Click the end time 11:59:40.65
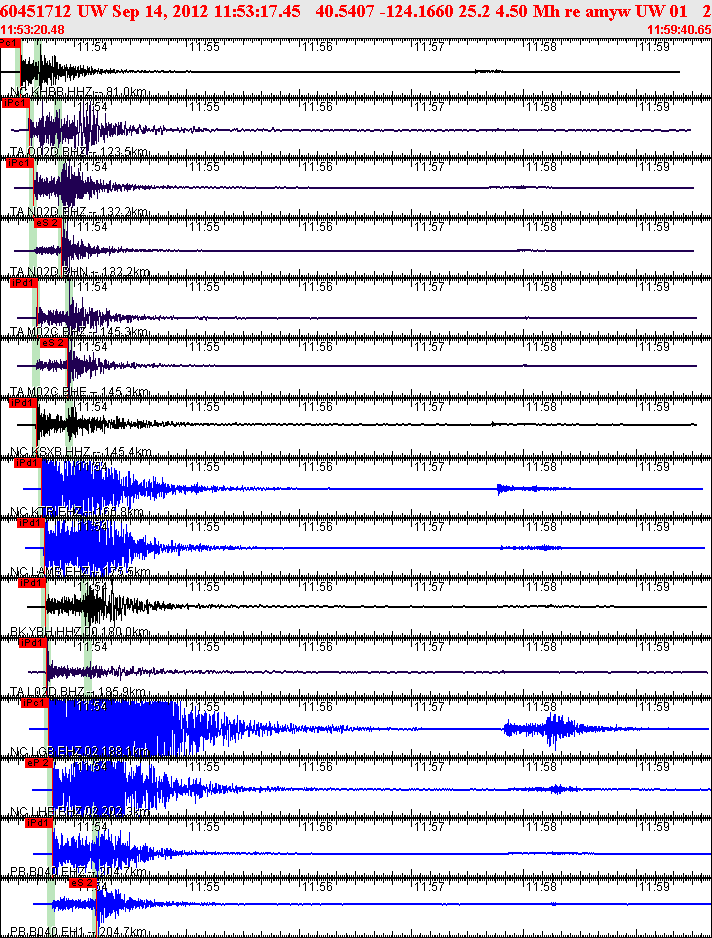 click(679, 29)
